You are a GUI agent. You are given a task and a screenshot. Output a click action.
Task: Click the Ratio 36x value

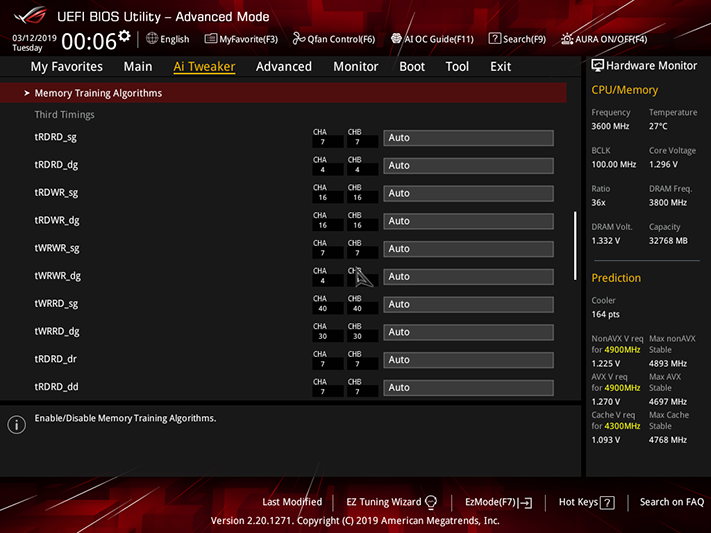pos(598,202)
